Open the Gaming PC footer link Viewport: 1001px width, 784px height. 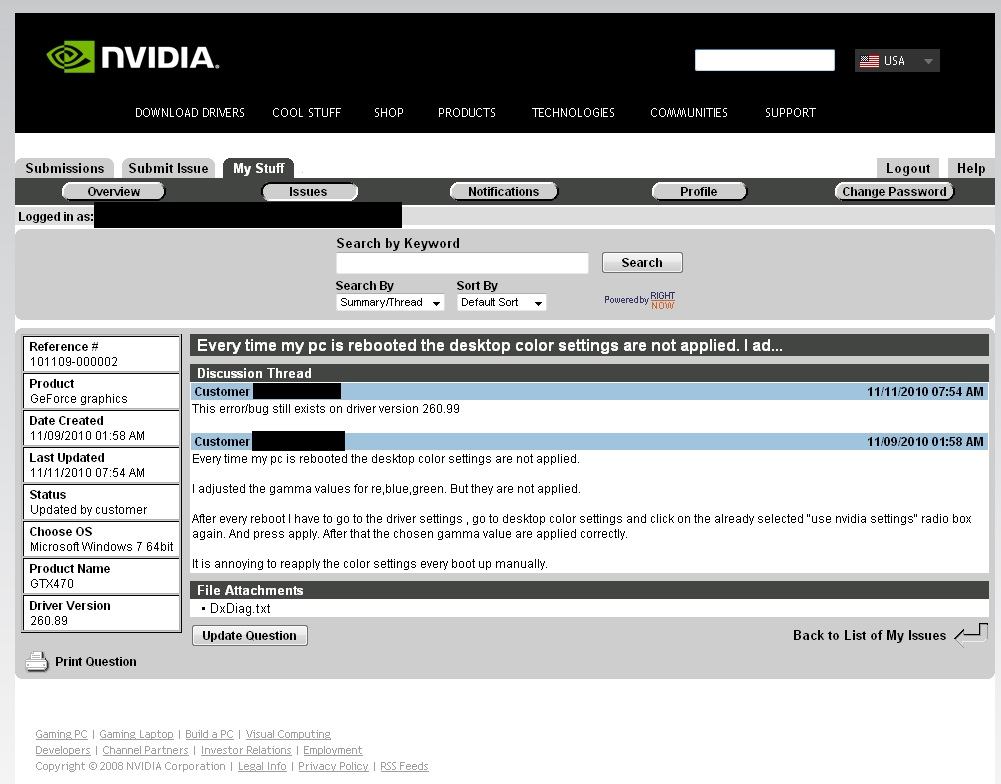61,734
